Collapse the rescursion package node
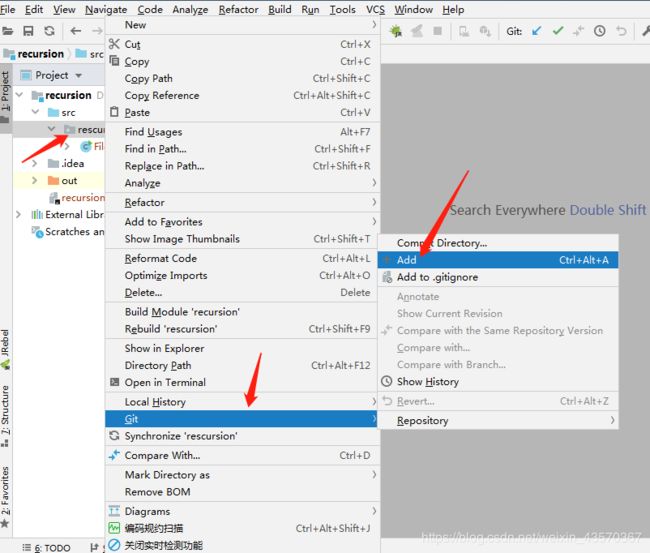The height and width of the screenshot is (553, 650). [51, 129]
